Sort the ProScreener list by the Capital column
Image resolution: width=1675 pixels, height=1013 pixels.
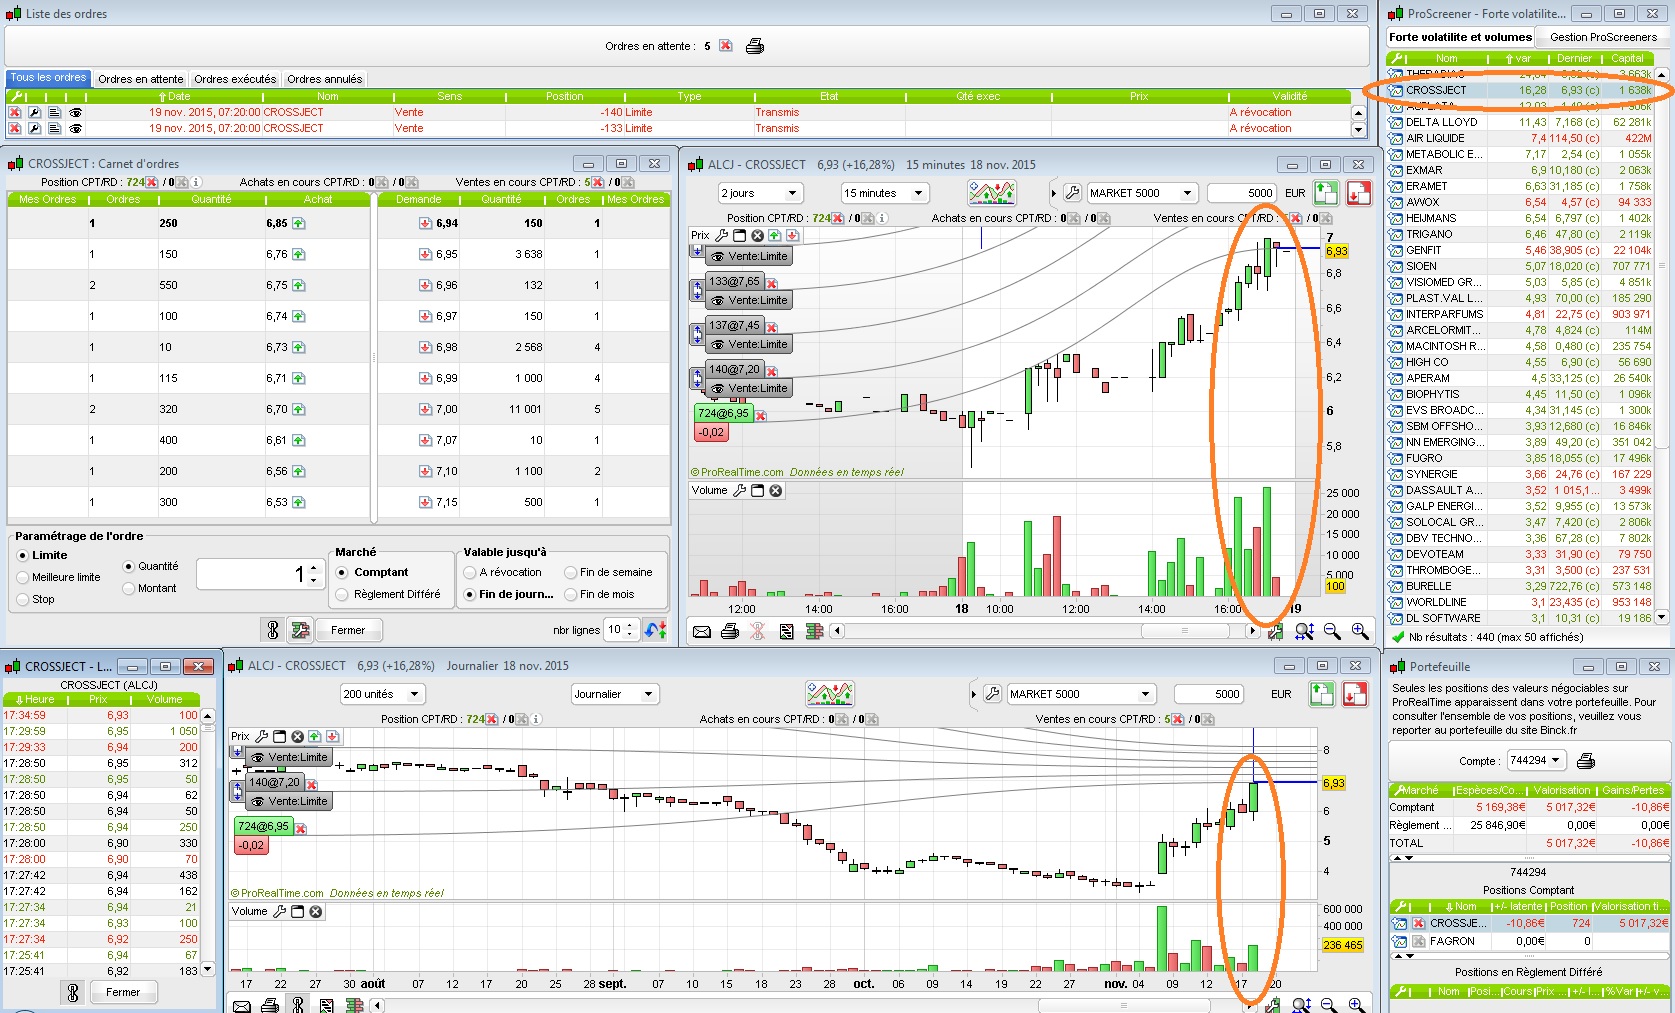(1627, 59)
